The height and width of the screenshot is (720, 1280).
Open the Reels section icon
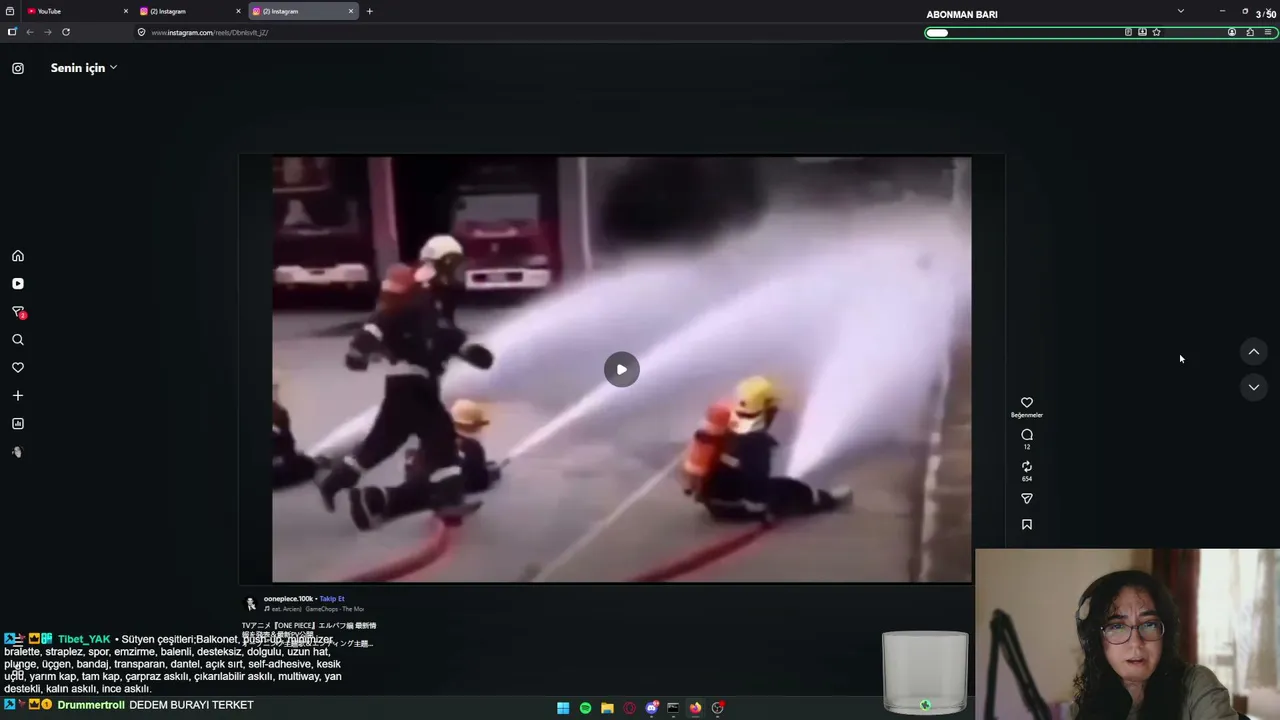point(18,284)
